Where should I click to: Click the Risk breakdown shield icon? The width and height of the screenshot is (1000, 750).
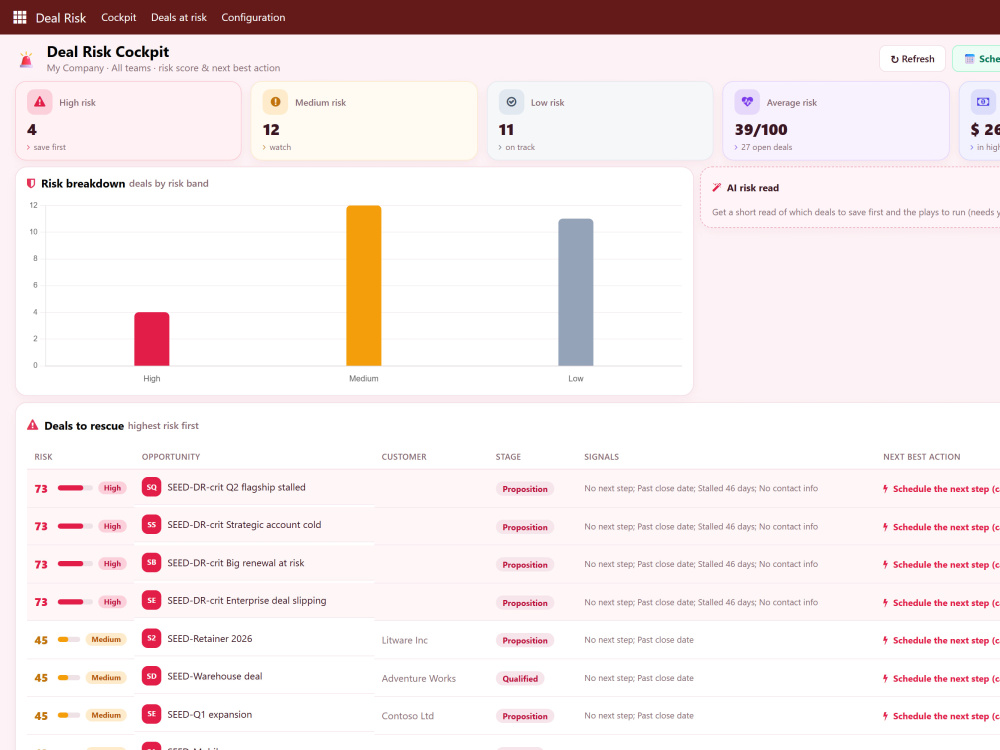pyautogui.click(x=31, y=184)
